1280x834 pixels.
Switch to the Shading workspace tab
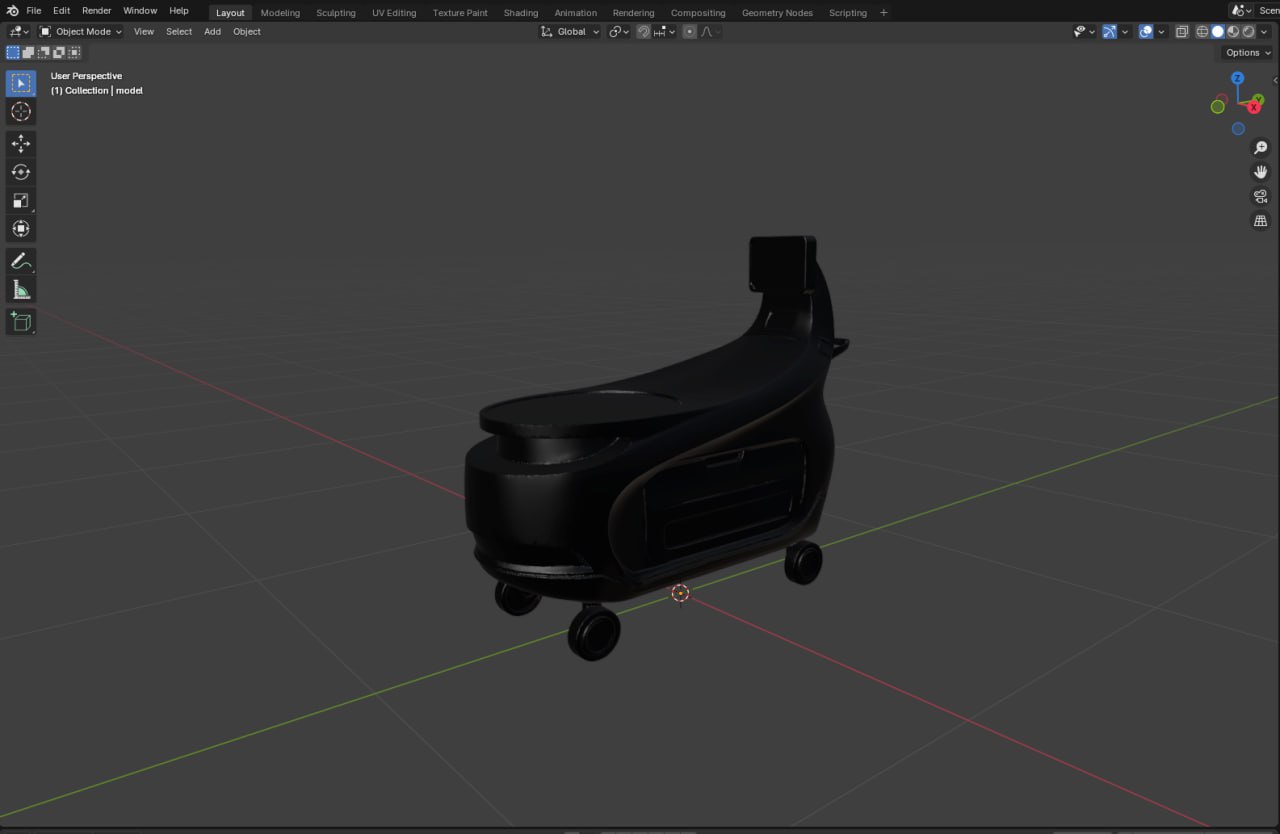pyautogui.click(x=521, y=13)
